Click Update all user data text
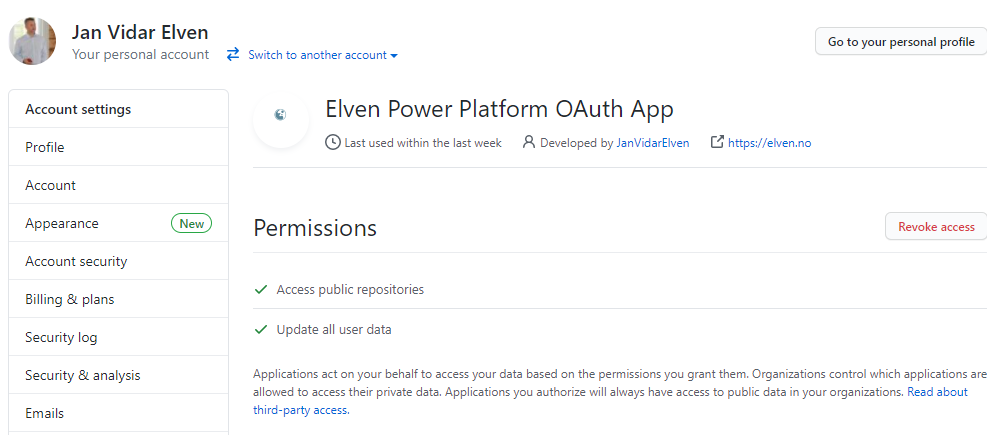Viewport: 987px width, 435px height. point(334,329)
